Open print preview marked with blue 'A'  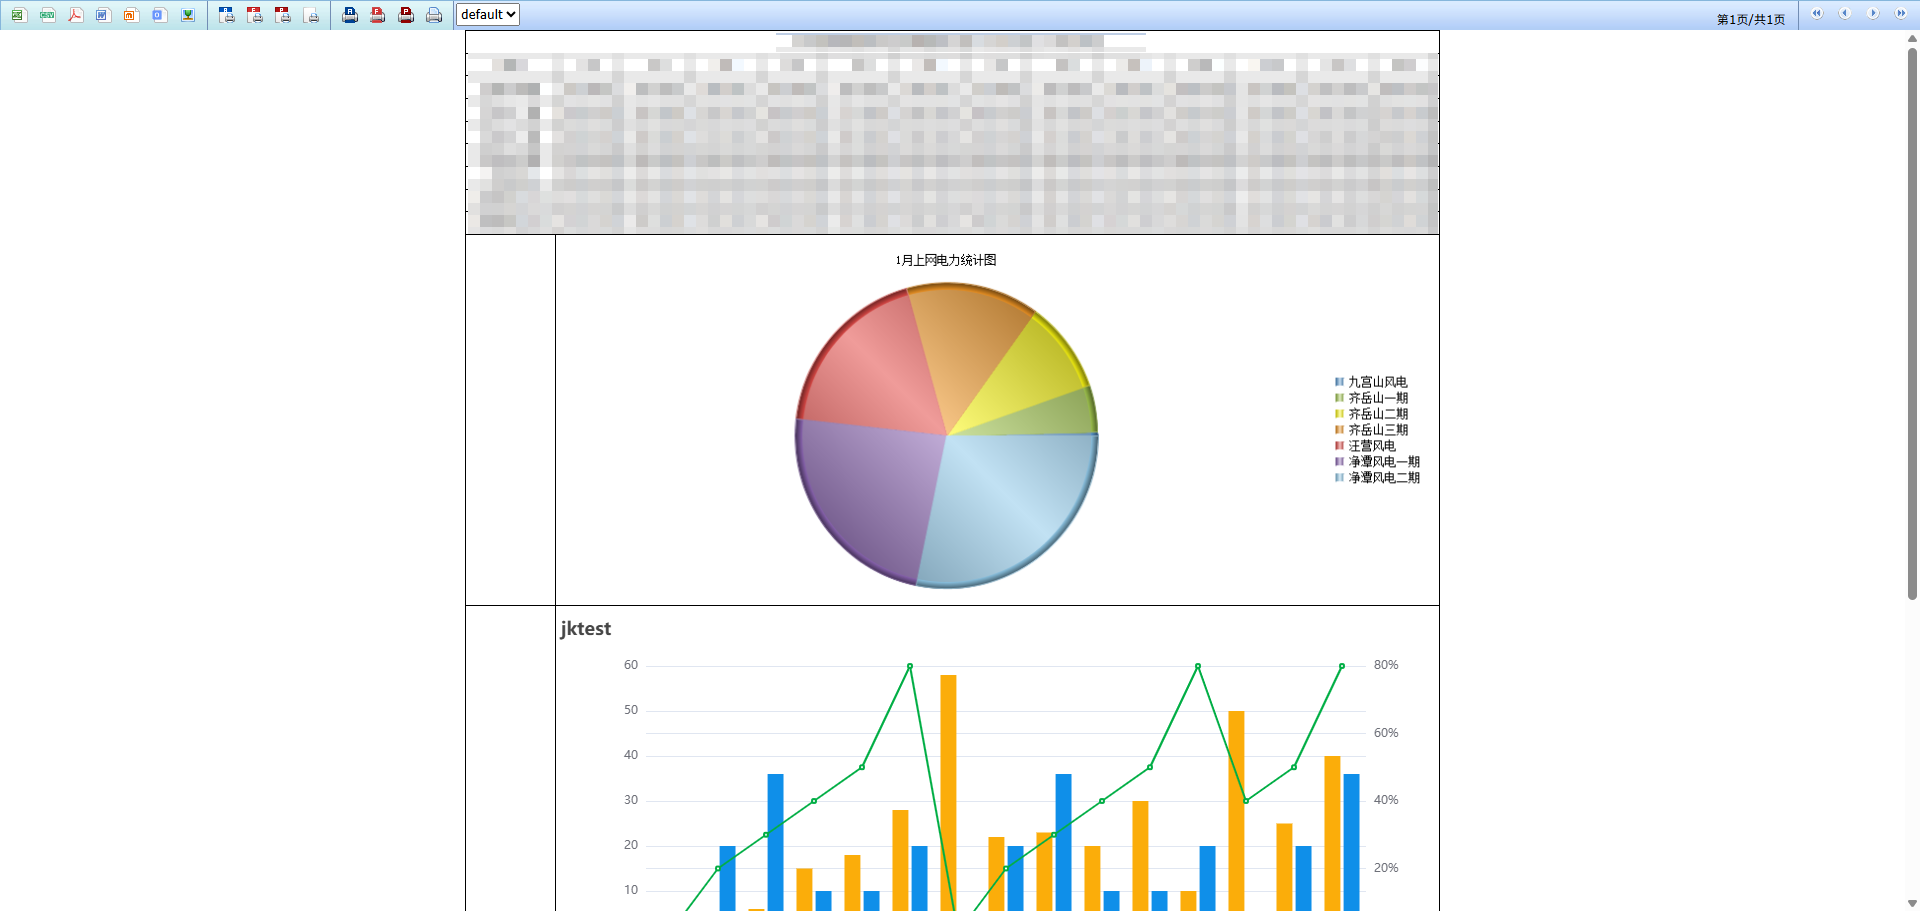(227, 15)
